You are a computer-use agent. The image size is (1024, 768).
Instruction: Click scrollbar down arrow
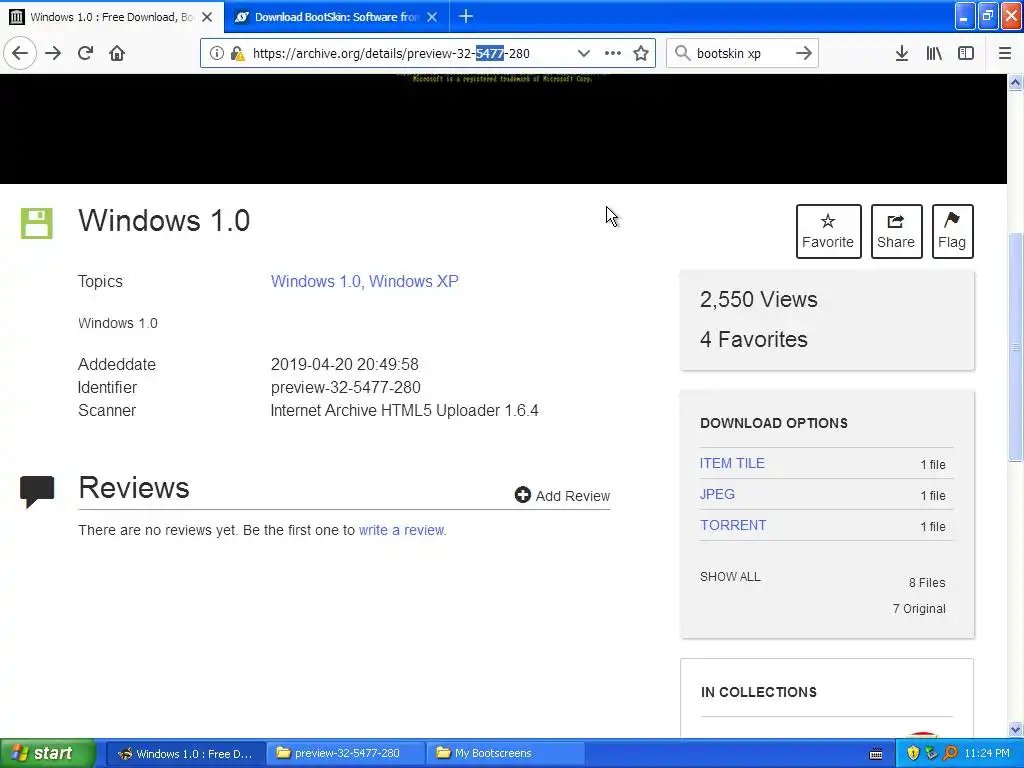coord(1016,729)
